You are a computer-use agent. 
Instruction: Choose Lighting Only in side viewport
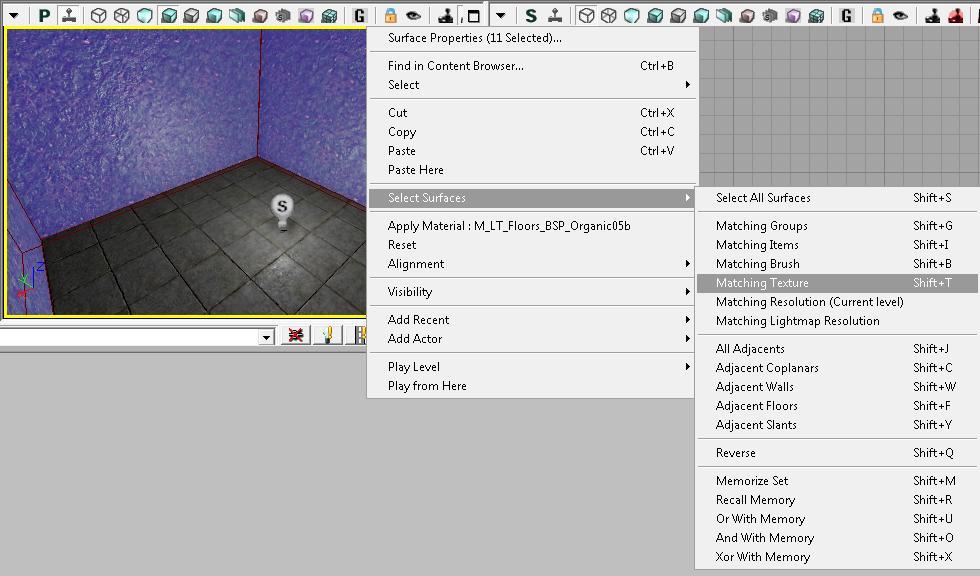(x=701, y=16)
